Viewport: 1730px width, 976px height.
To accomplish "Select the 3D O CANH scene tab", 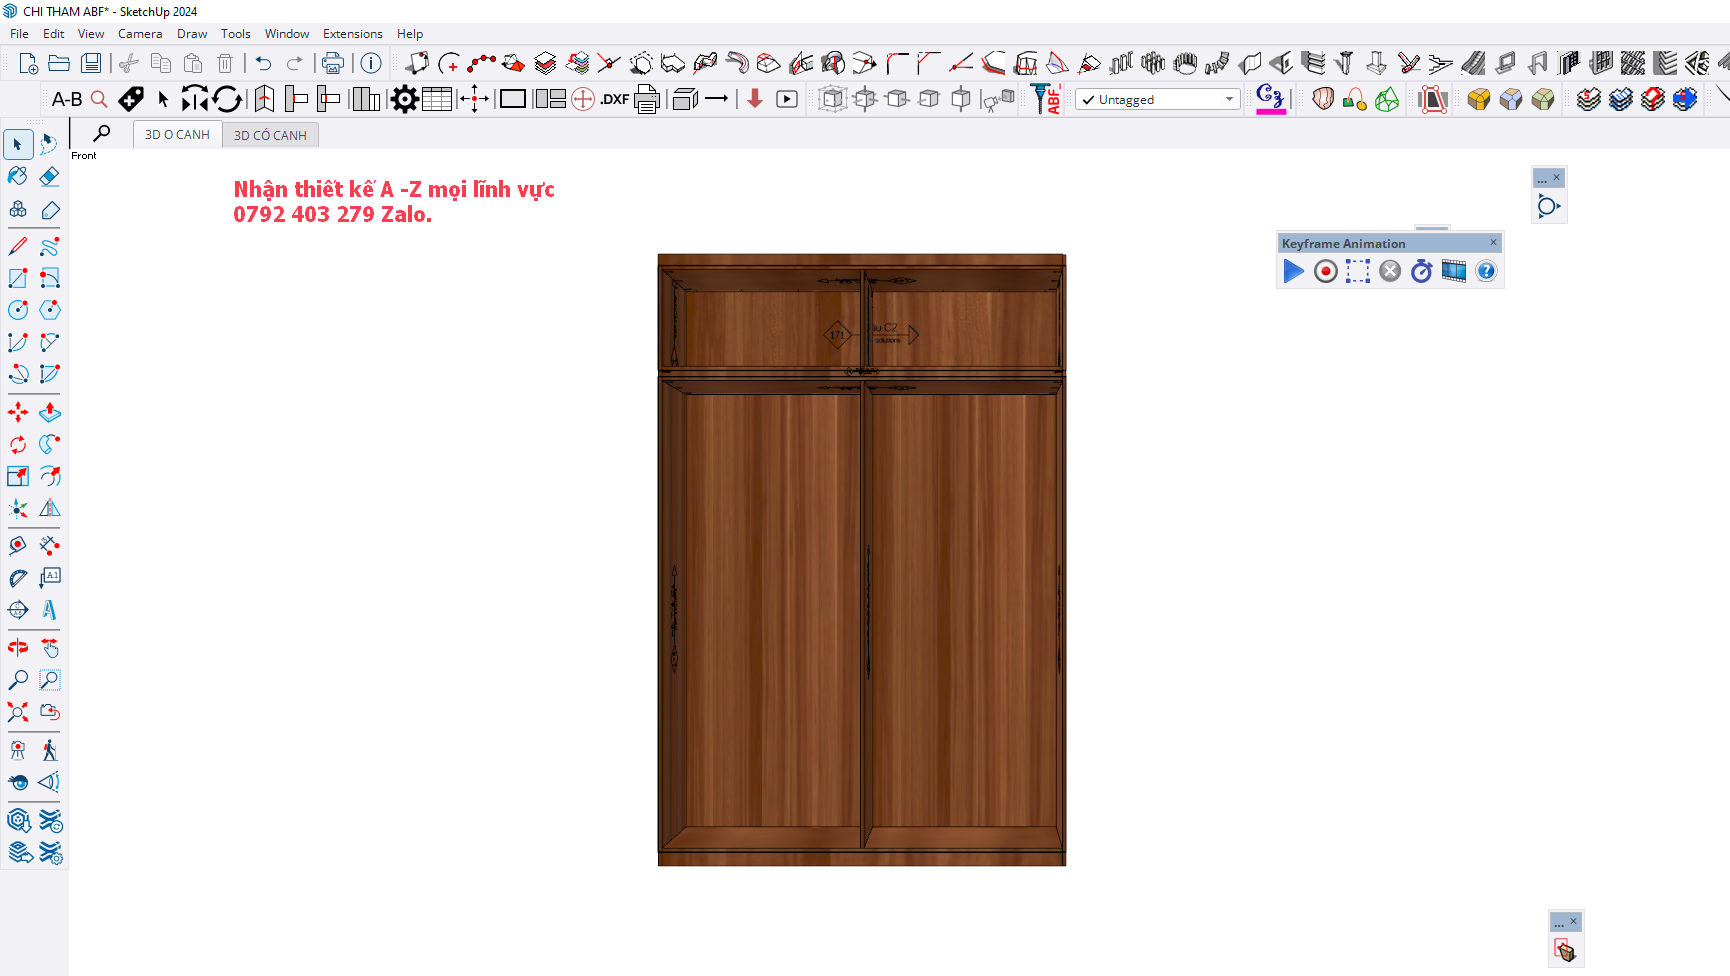I will [x=177, y=135].
